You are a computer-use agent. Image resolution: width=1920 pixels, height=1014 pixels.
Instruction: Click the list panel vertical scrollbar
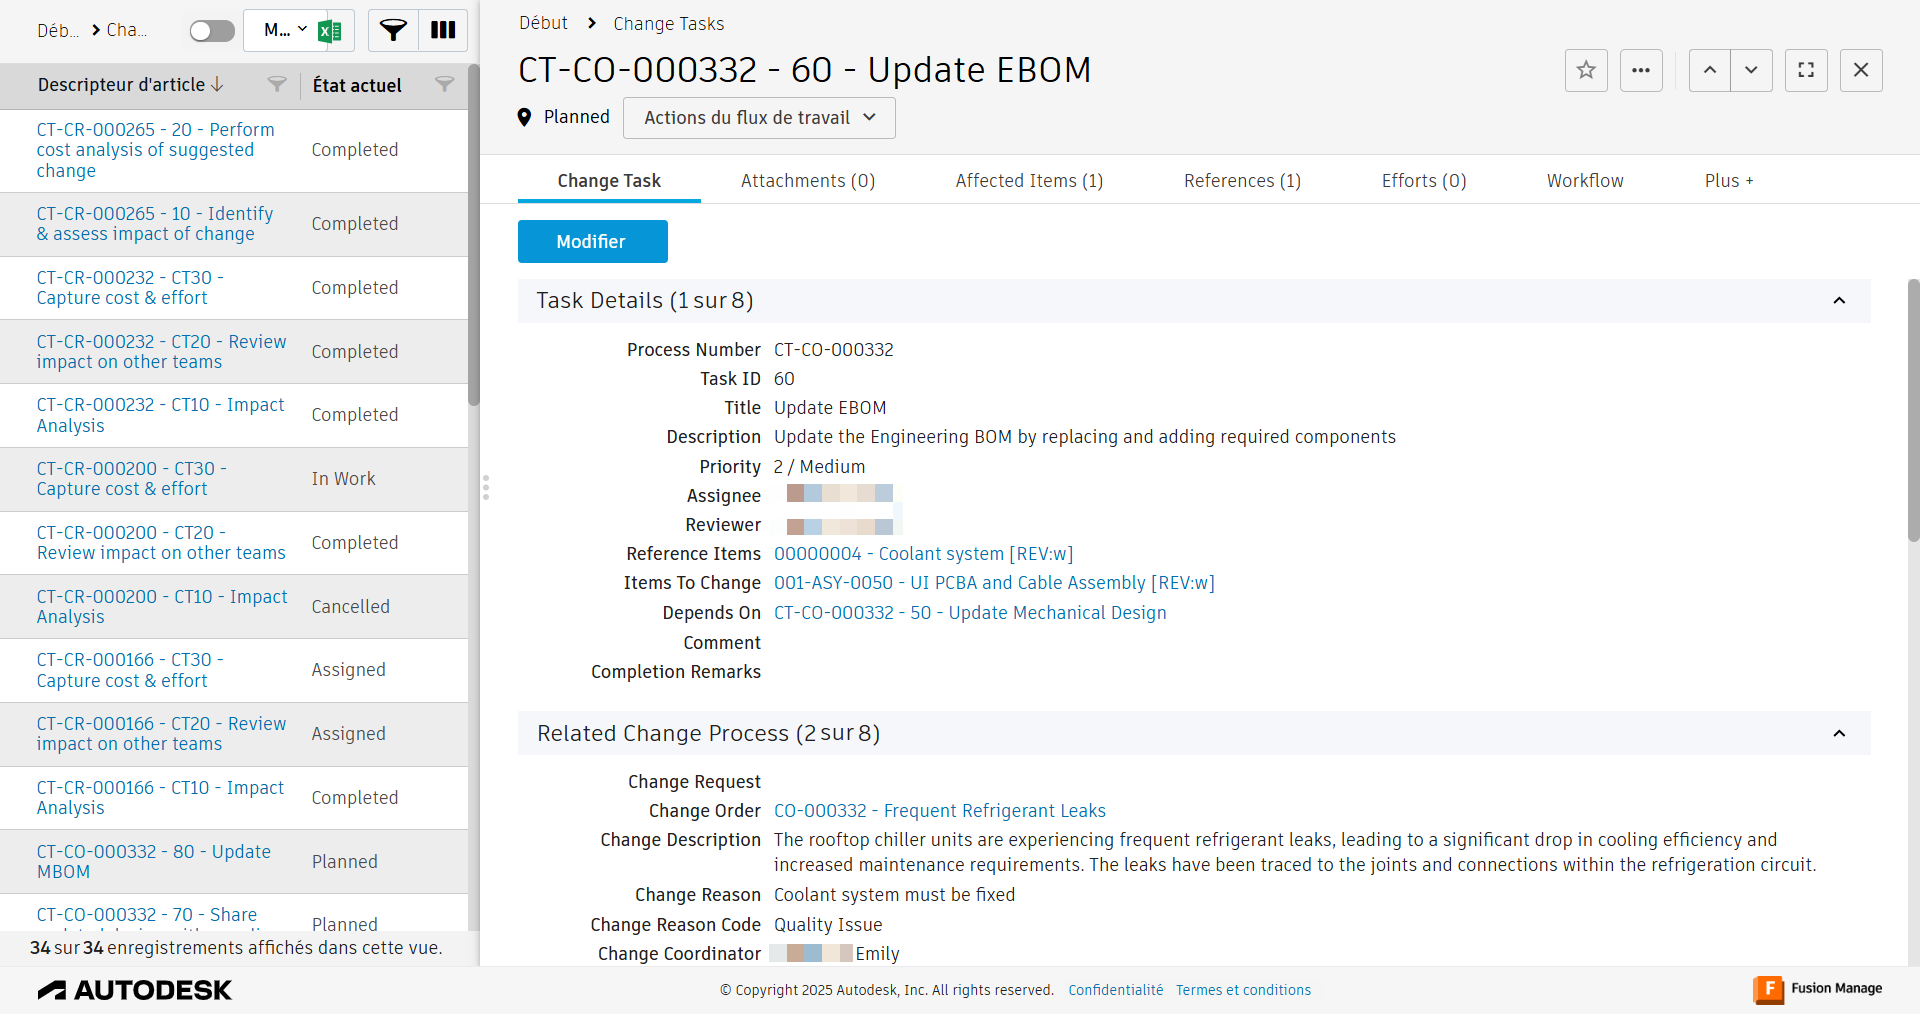point(474,235)
